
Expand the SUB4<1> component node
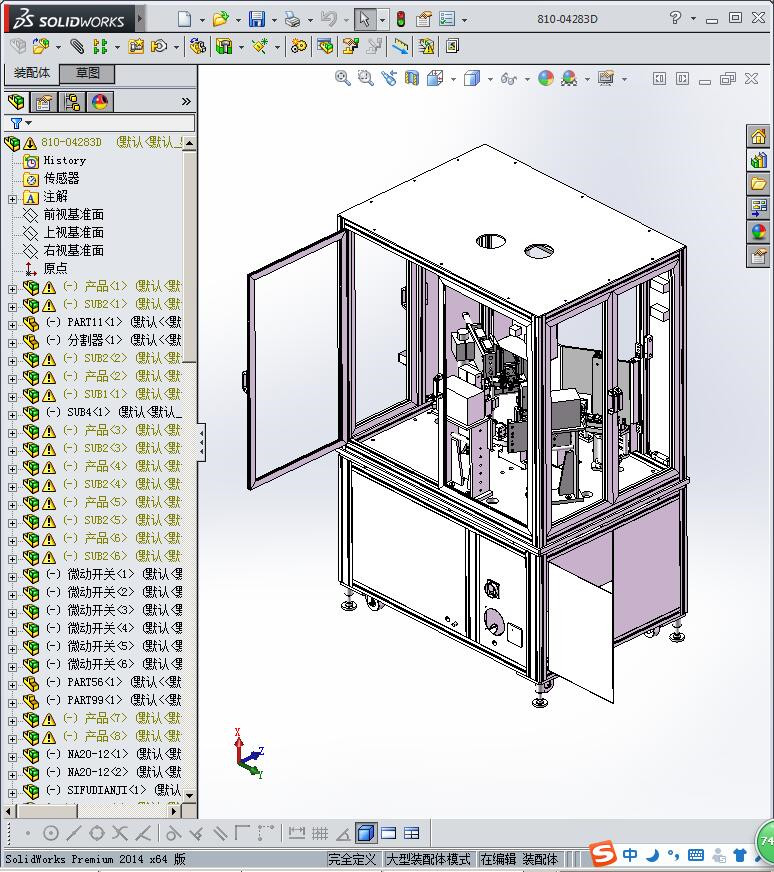(x=12, y=415)
